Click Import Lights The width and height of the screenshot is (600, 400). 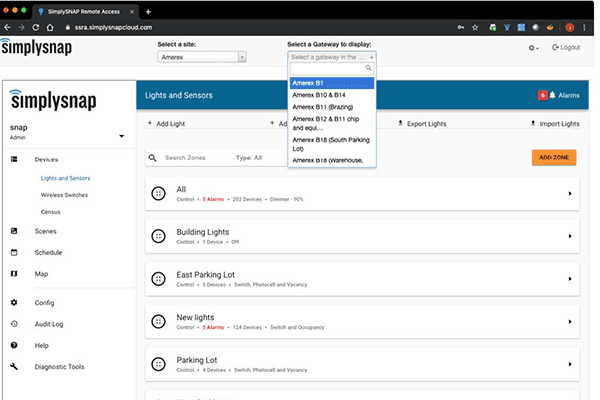(x=555, y=124)
